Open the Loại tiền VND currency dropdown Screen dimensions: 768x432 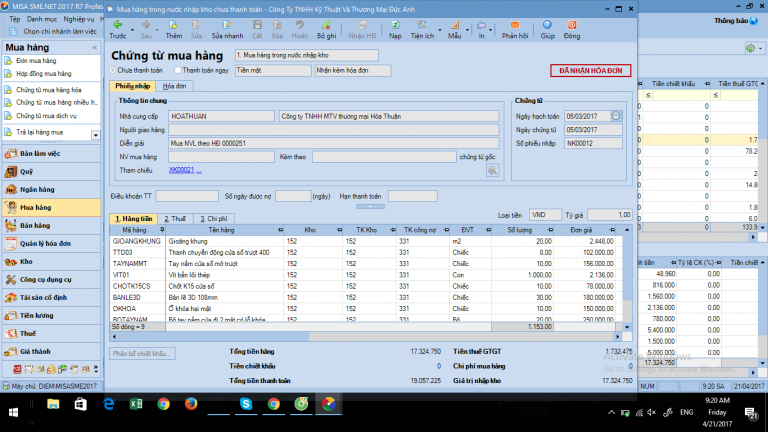[x=545, y=215]
